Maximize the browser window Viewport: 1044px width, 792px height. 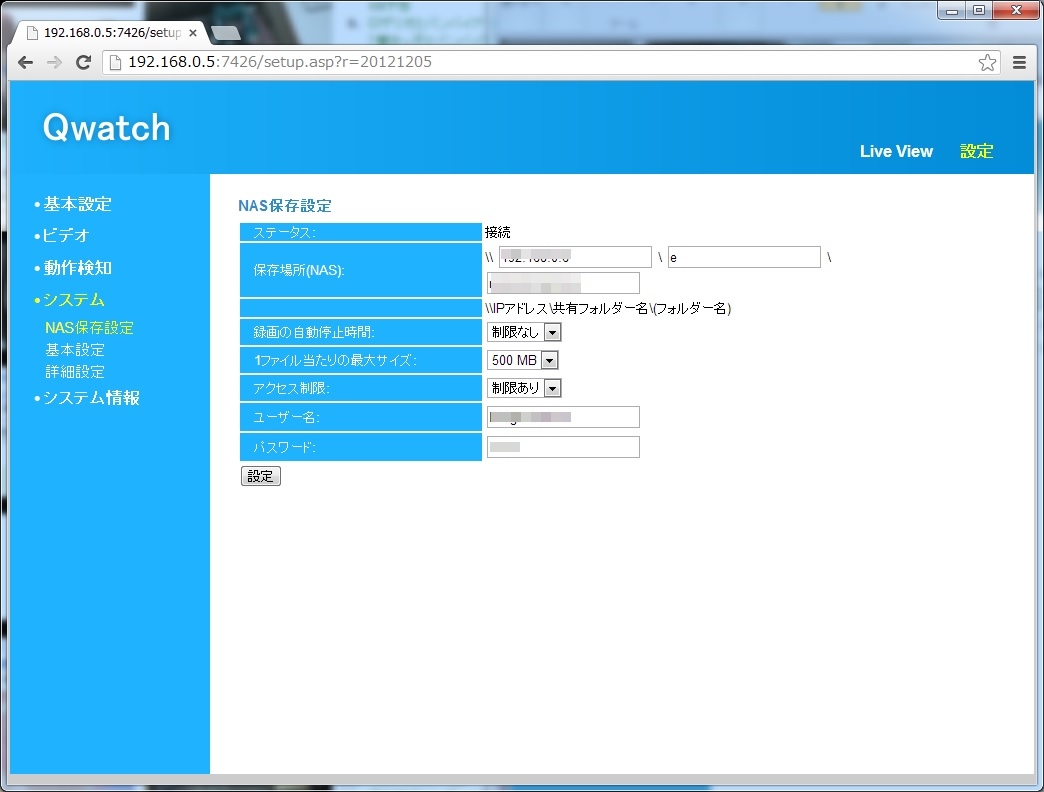979,10
